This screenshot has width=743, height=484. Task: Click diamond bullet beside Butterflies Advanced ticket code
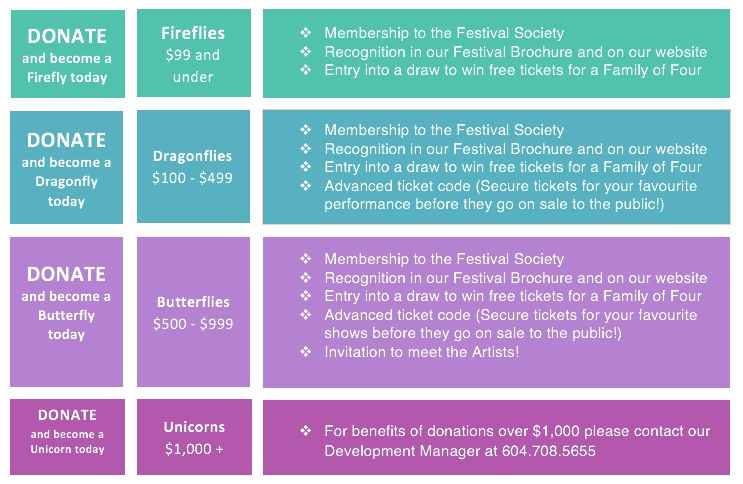pos(306,314)
